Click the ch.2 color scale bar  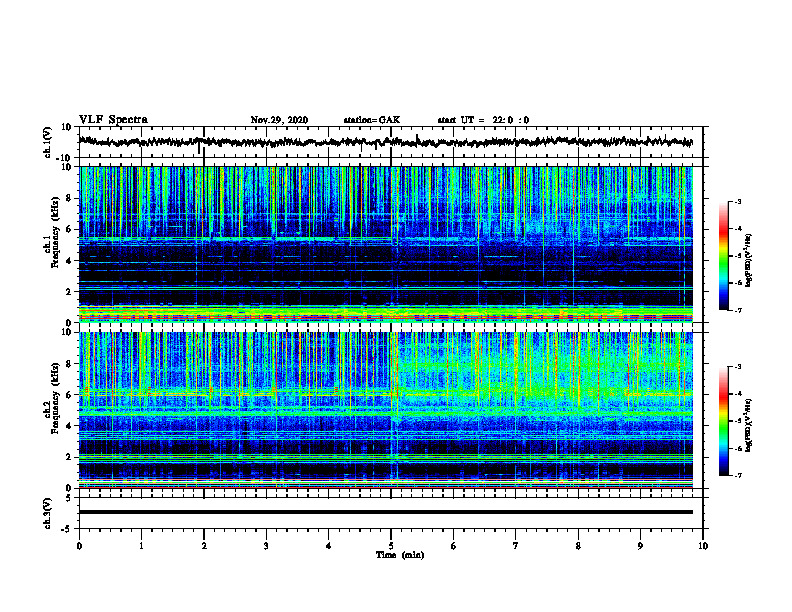[723, 421]
